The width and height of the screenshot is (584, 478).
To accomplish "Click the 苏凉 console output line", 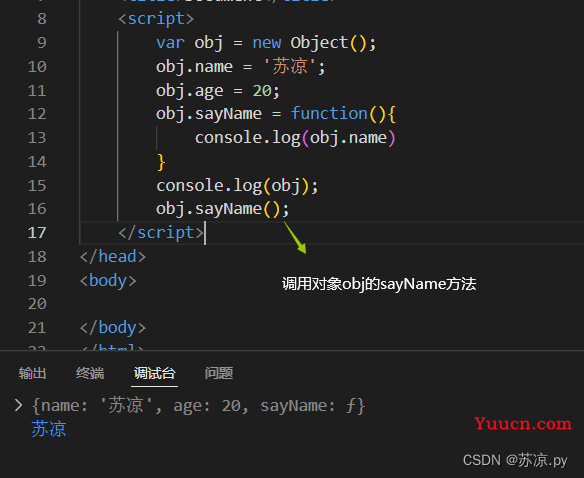I will tap(49, 429).
